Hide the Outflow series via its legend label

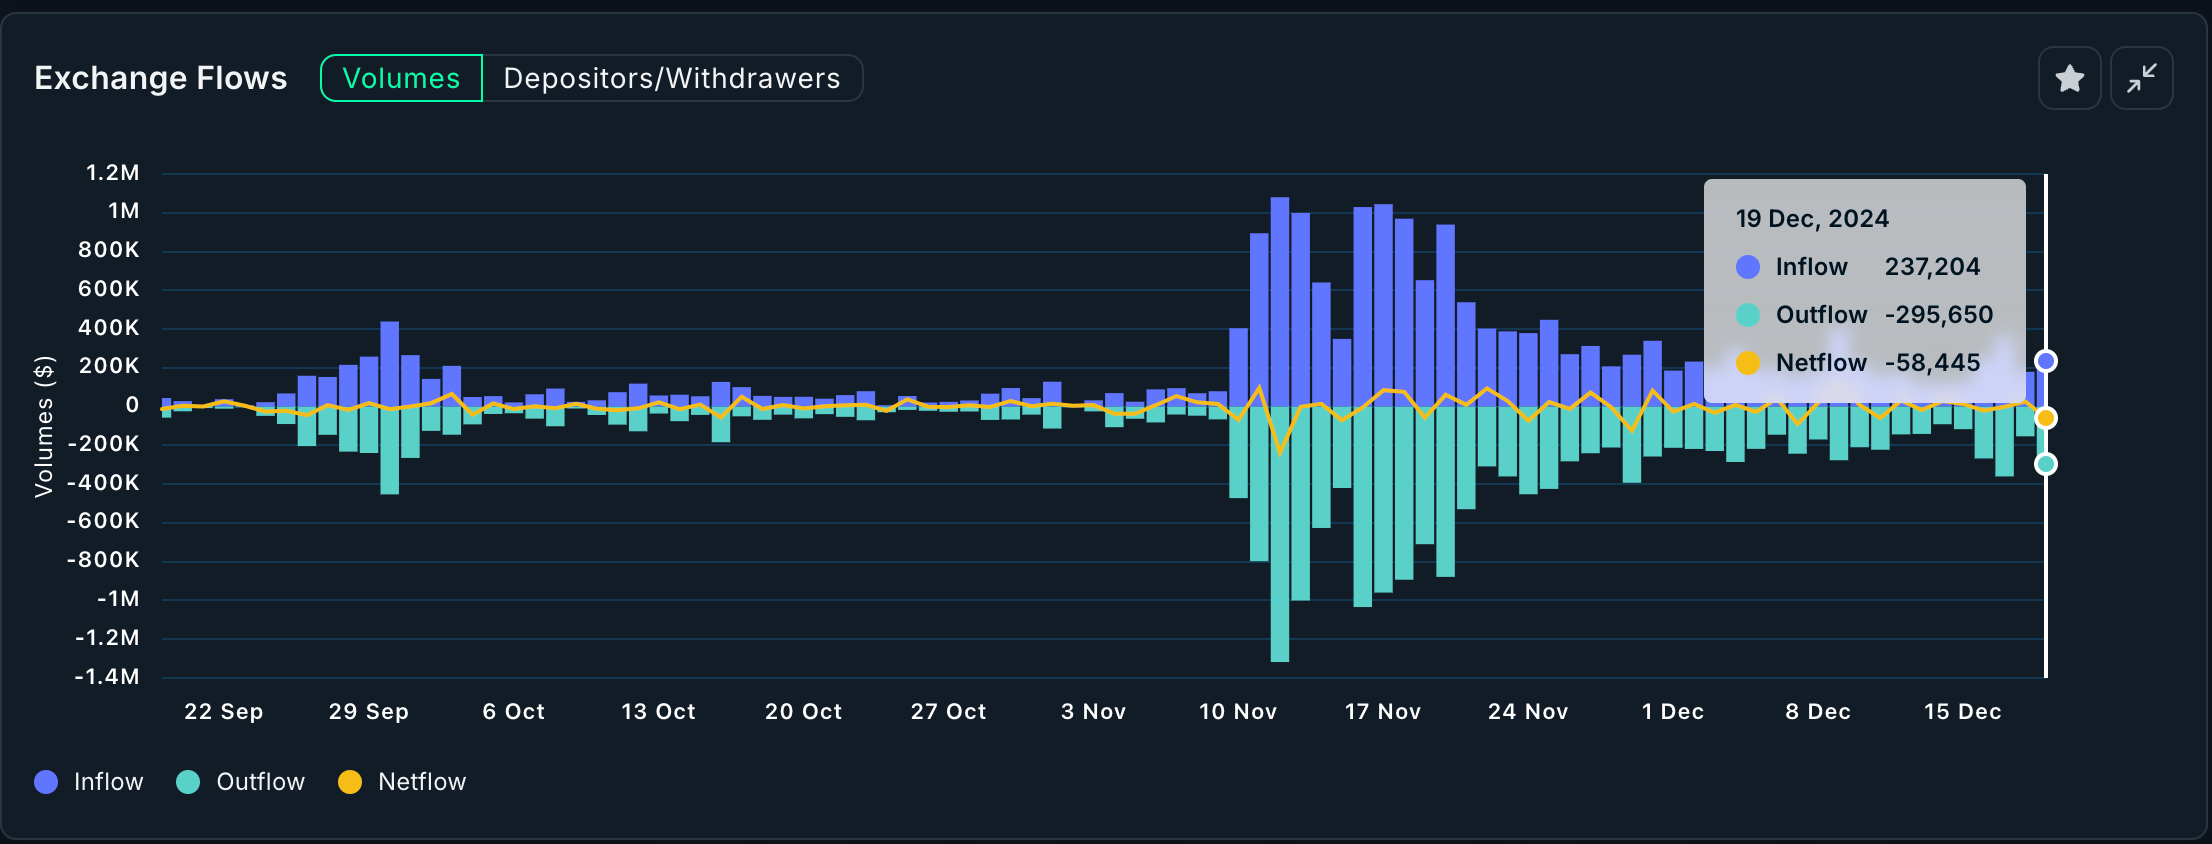tap(260, 782)
